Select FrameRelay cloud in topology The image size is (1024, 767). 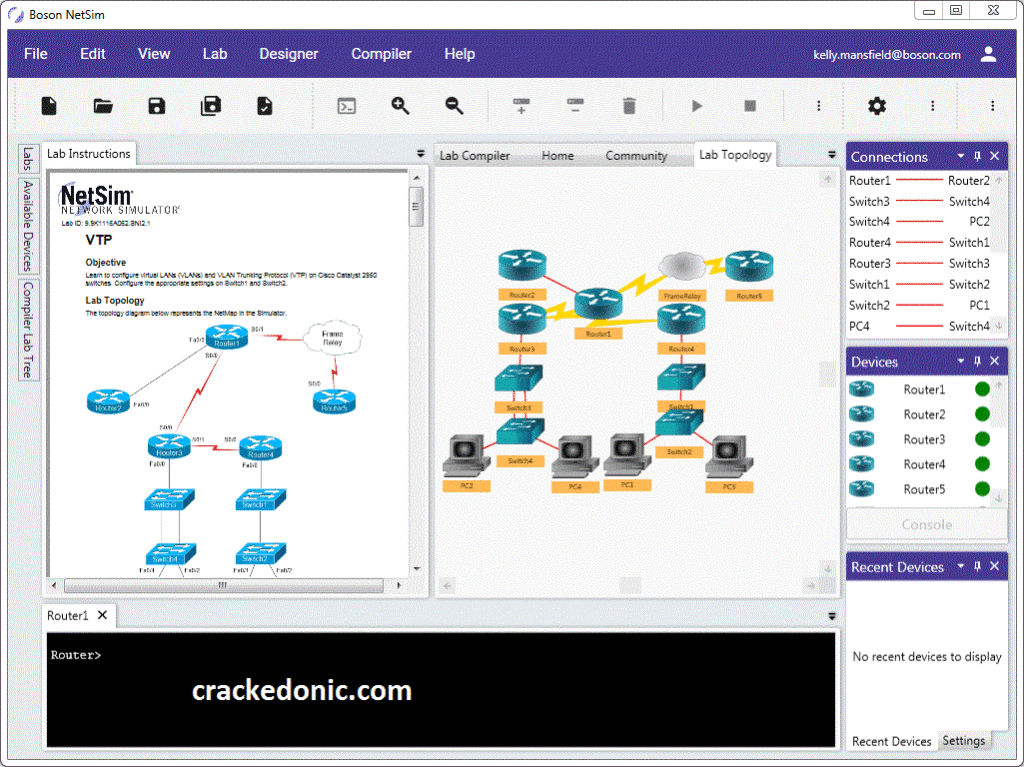coord(682,266)
